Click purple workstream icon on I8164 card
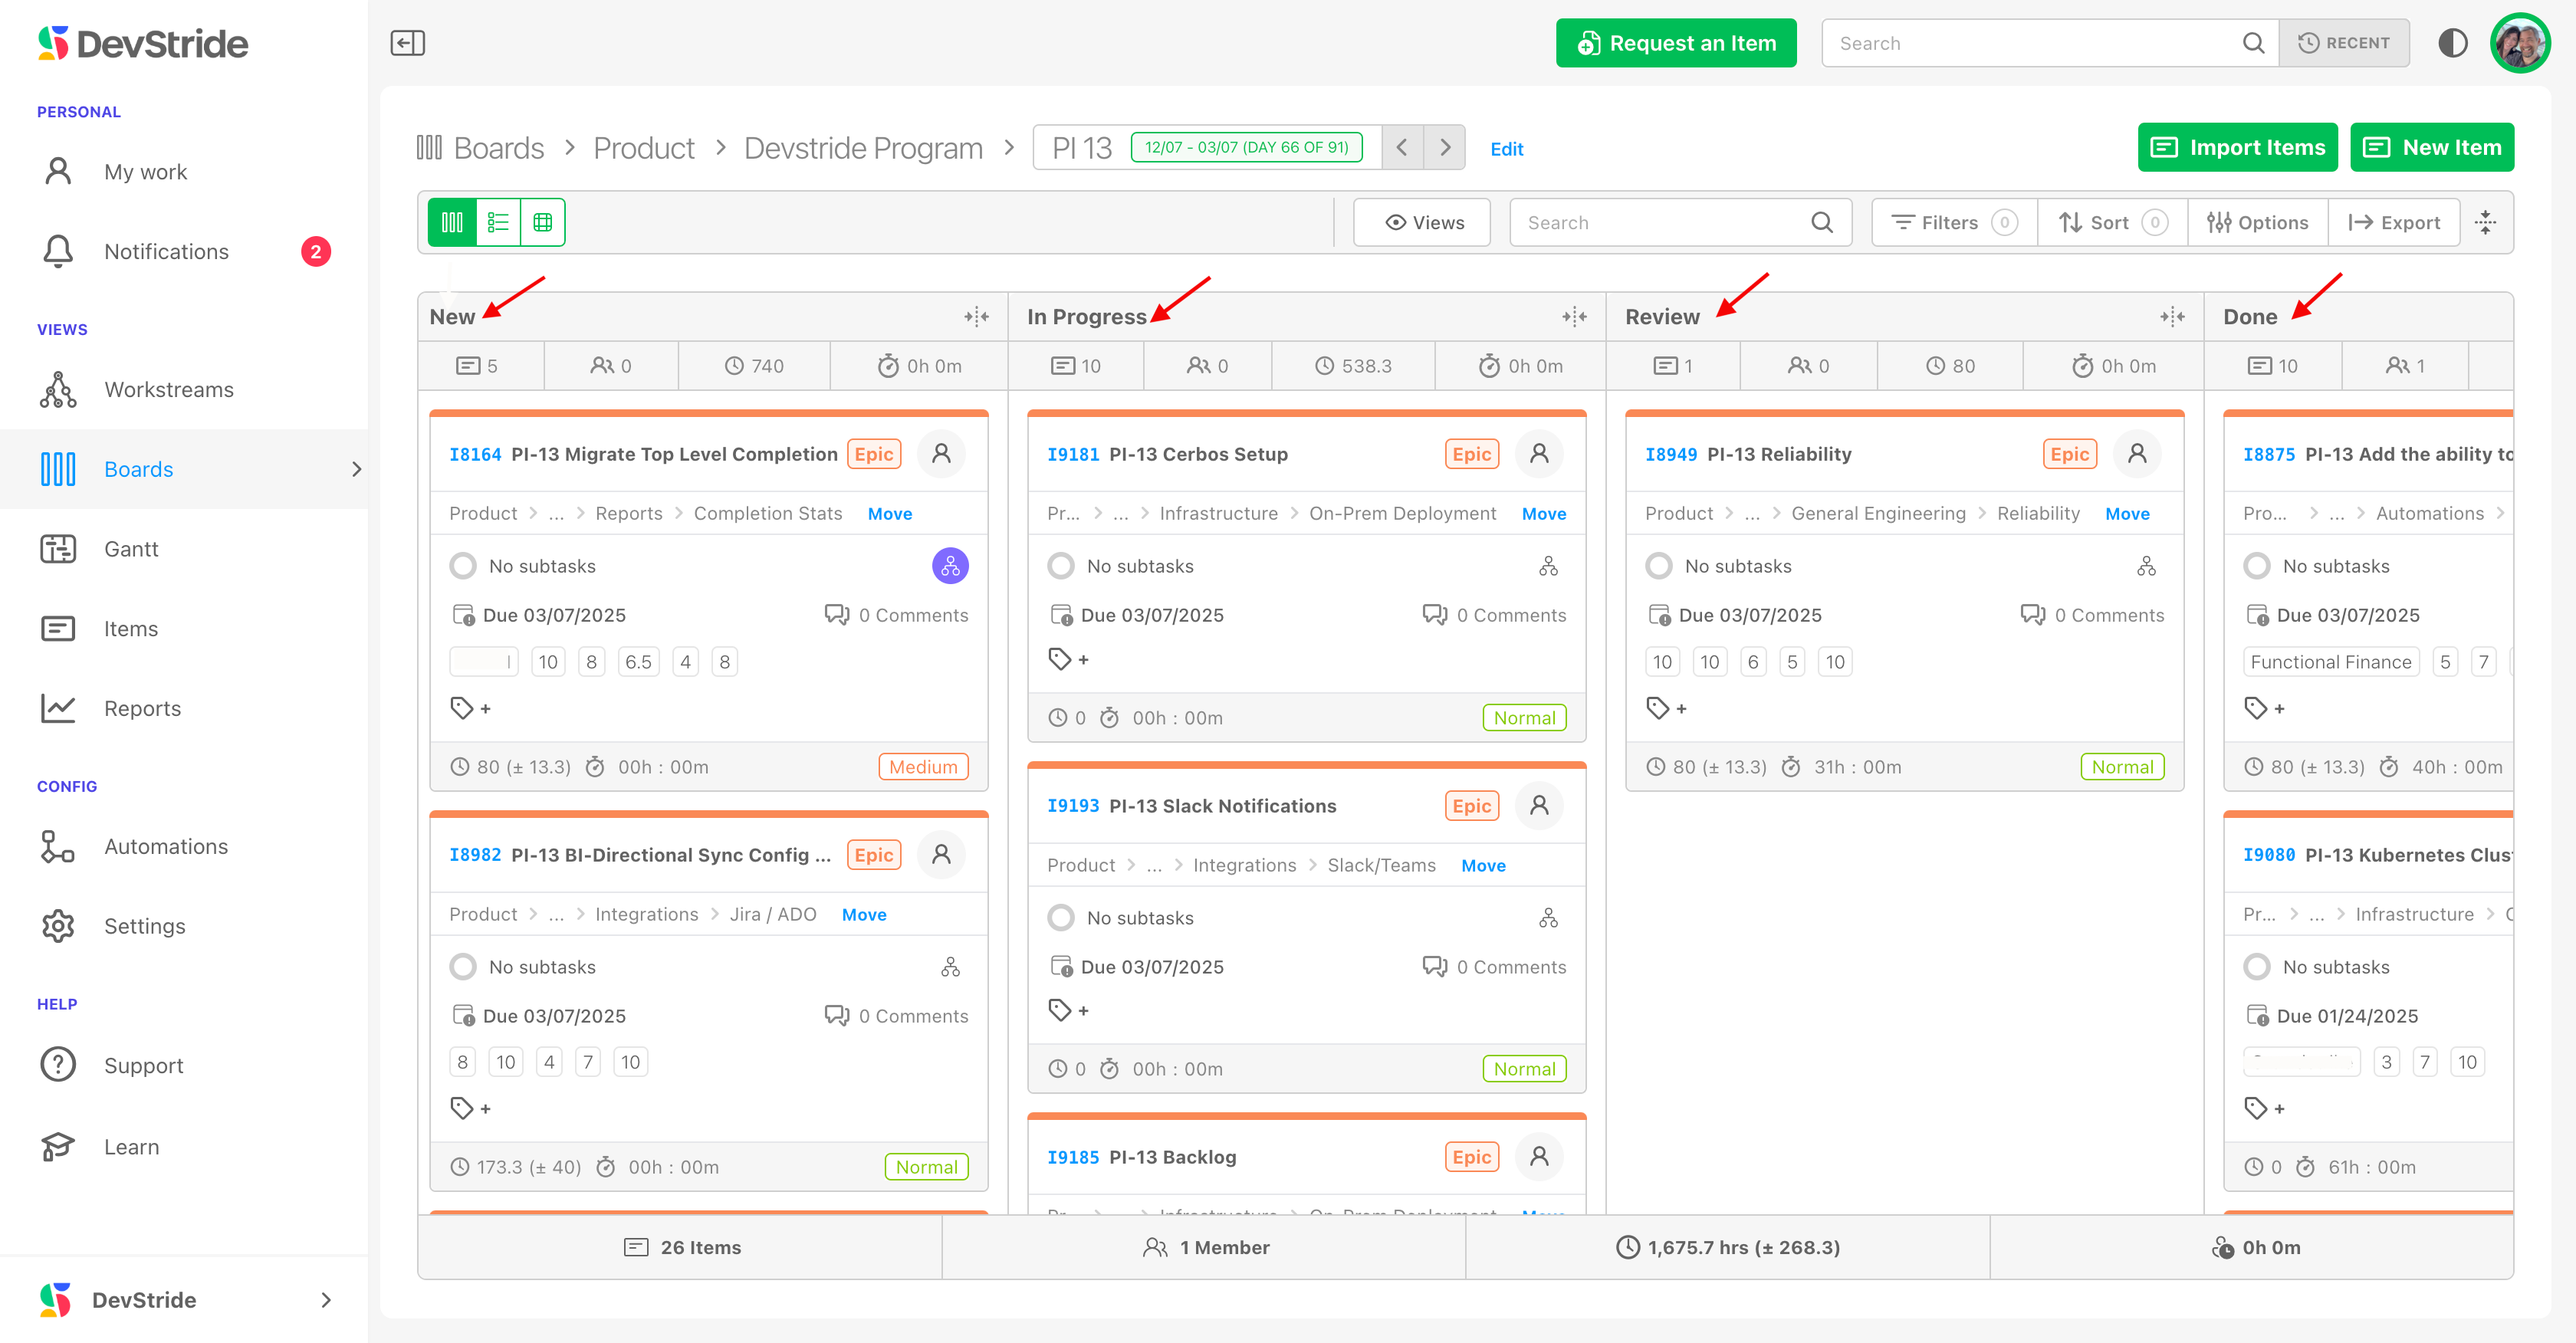The height and width of the screenshot is (1343, 2576). click(x=949, y=566)
